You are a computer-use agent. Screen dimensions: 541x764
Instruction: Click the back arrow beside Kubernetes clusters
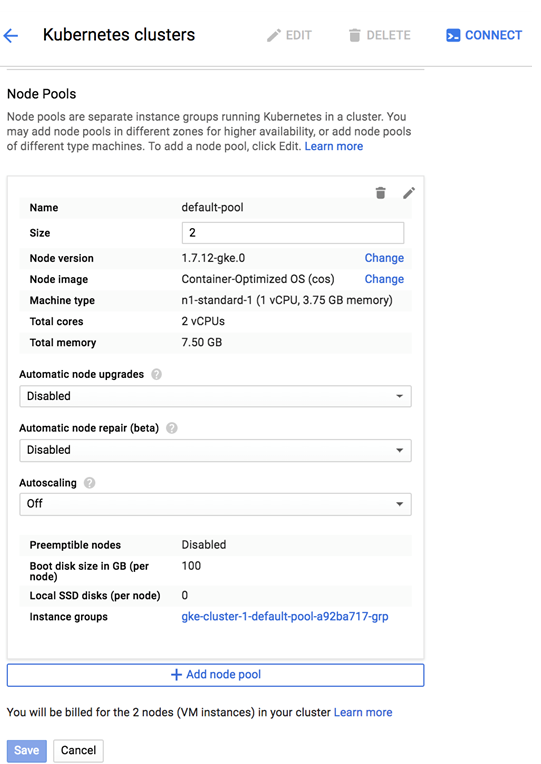pos(10,36)
